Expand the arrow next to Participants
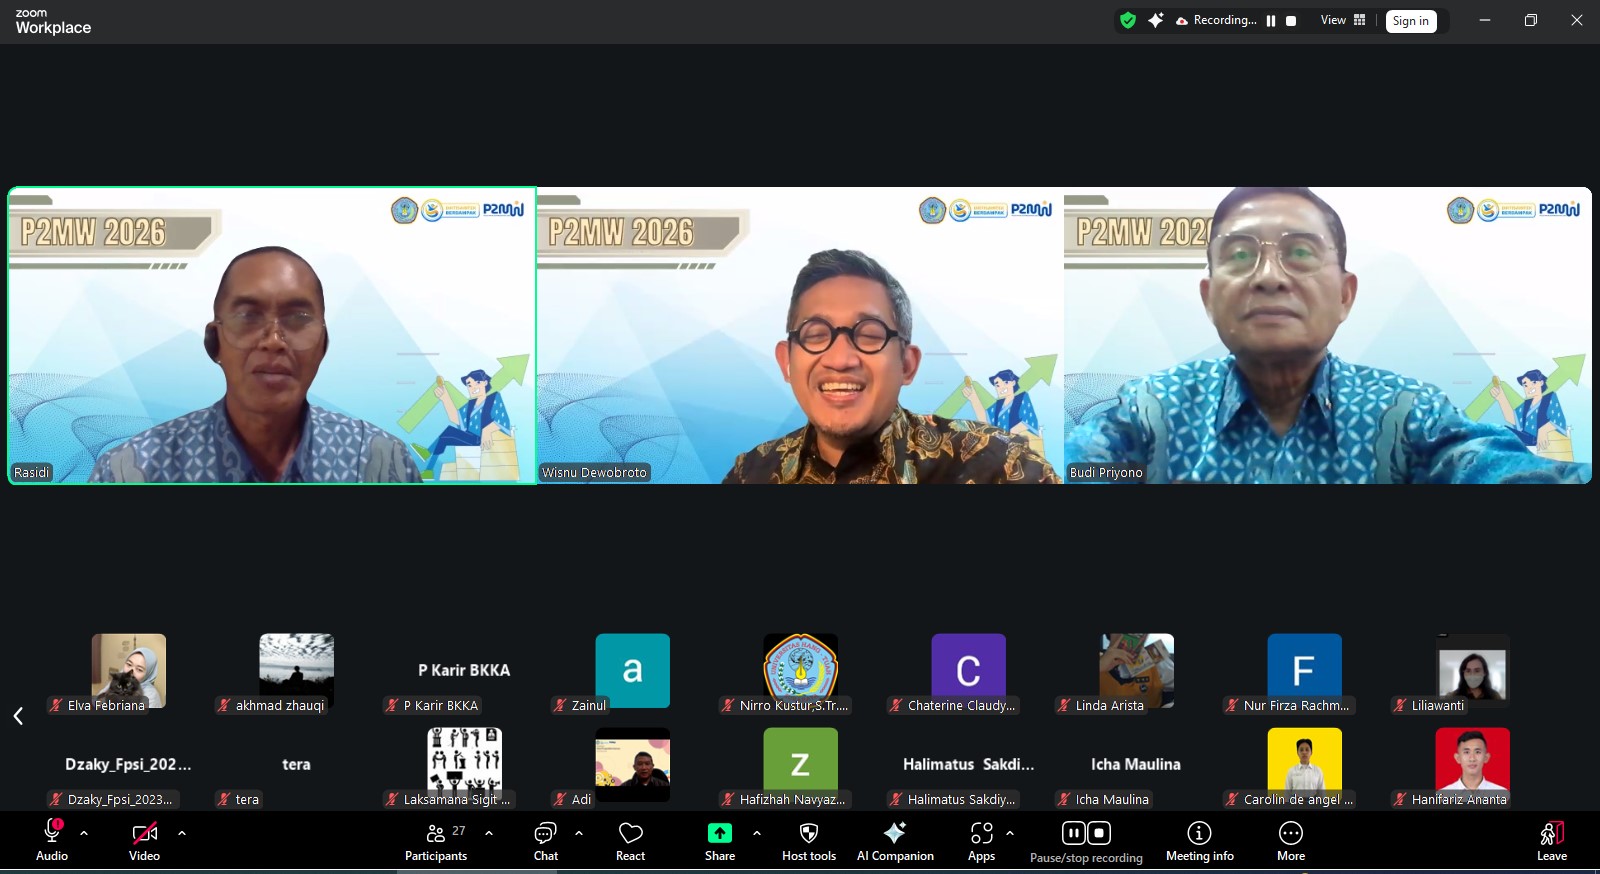The height and width of the screenshot is (874, 1600). (489, 833)
